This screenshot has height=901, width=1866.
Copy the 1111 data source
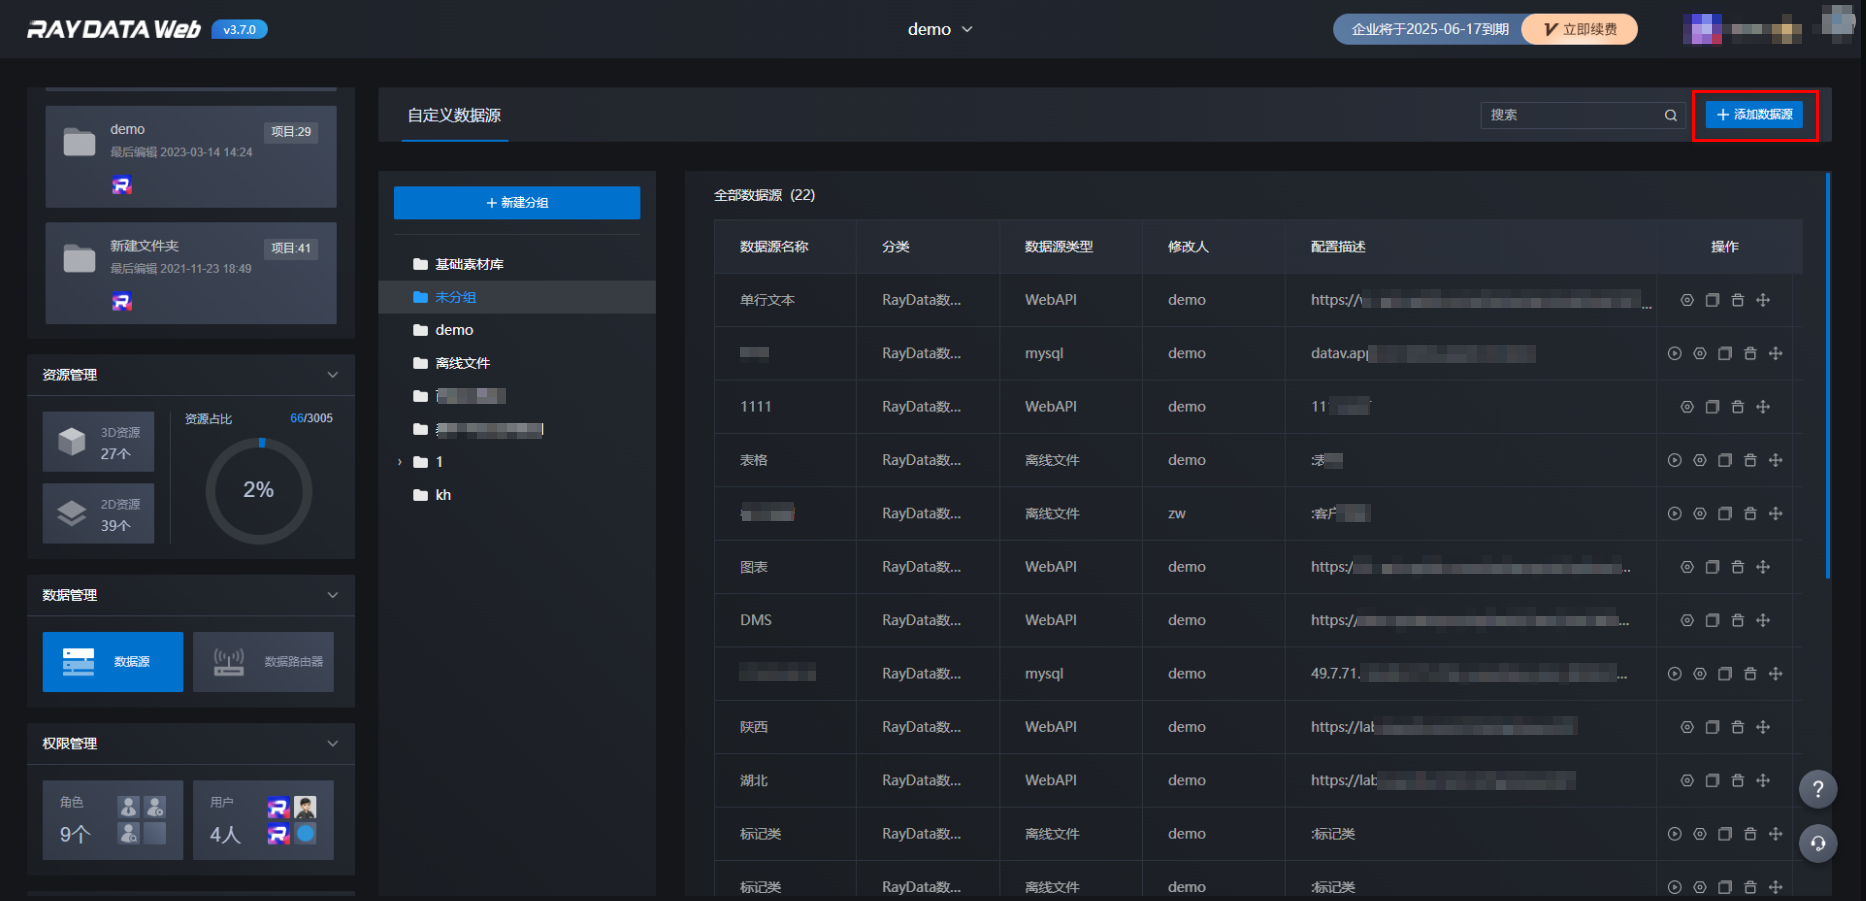click(x=1712, y=407)
